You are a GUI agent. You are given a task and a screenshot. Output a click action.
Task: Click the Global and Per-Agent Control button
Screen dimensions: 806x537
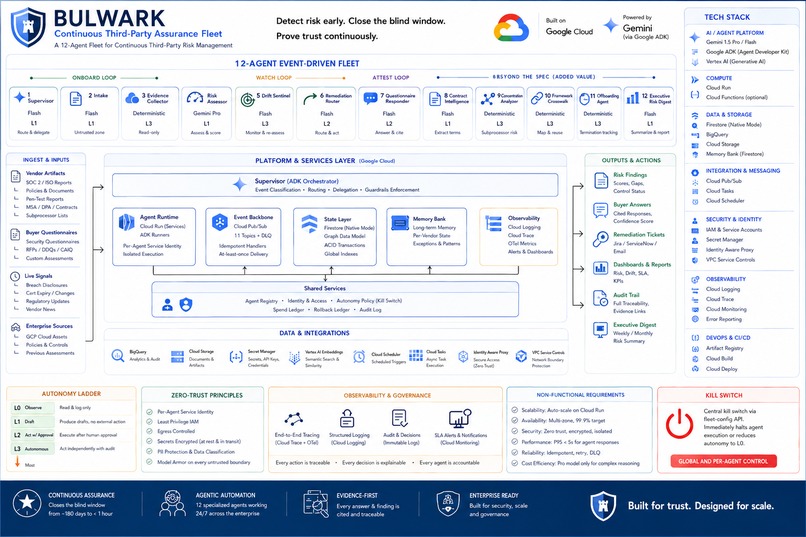coord(723,461)
